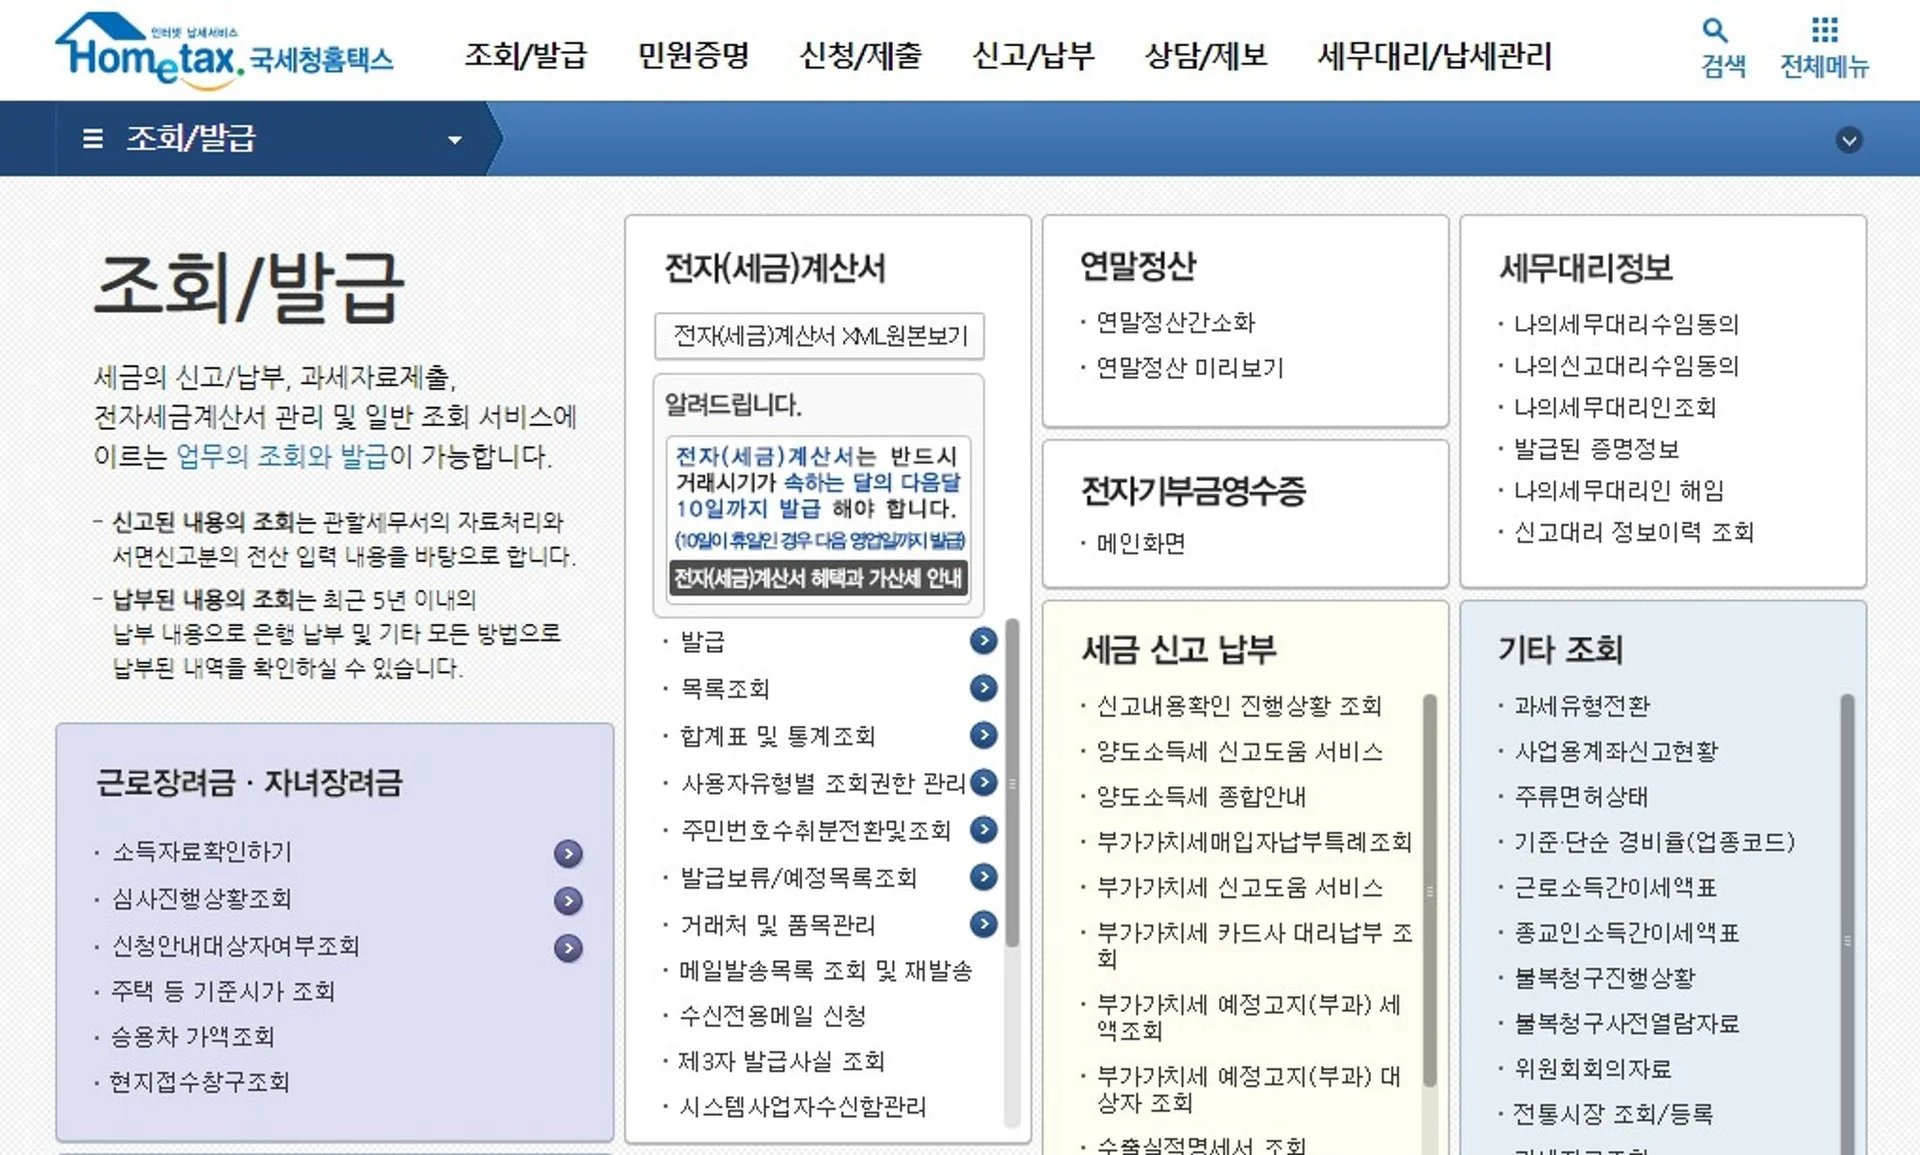This screenshot has width=1920, height=1155.
Task: Click the hamburger icon on the blue bar
Action: (91, 139)
